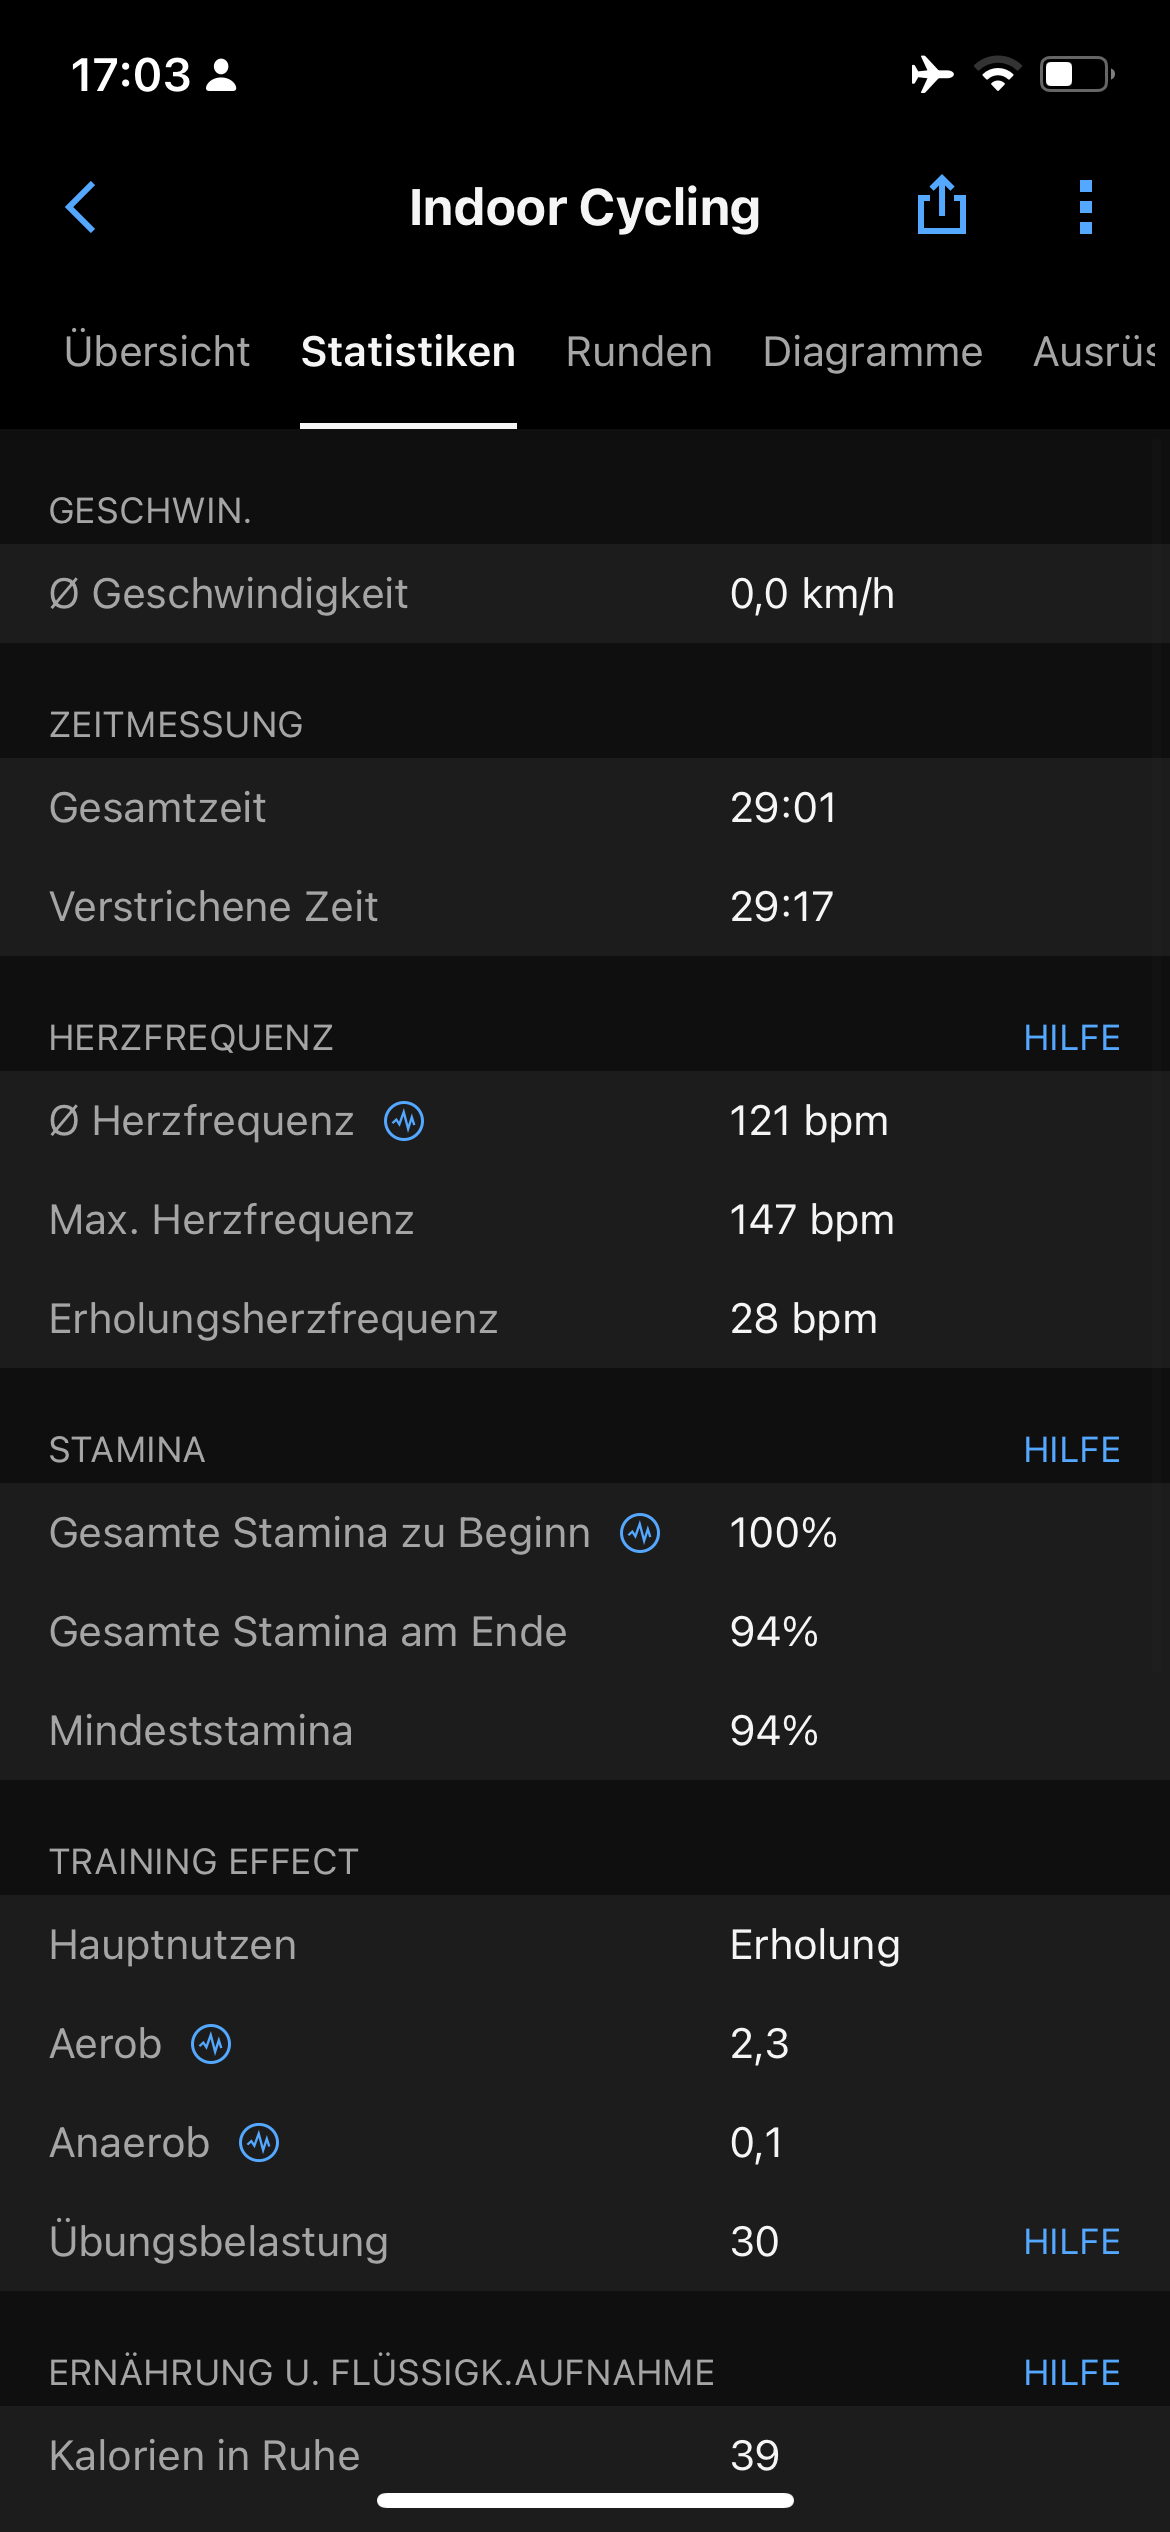Open HILFE for Stamina section
This screenshot has width=1170, height=2532.
click(x=1072, y=1450)
